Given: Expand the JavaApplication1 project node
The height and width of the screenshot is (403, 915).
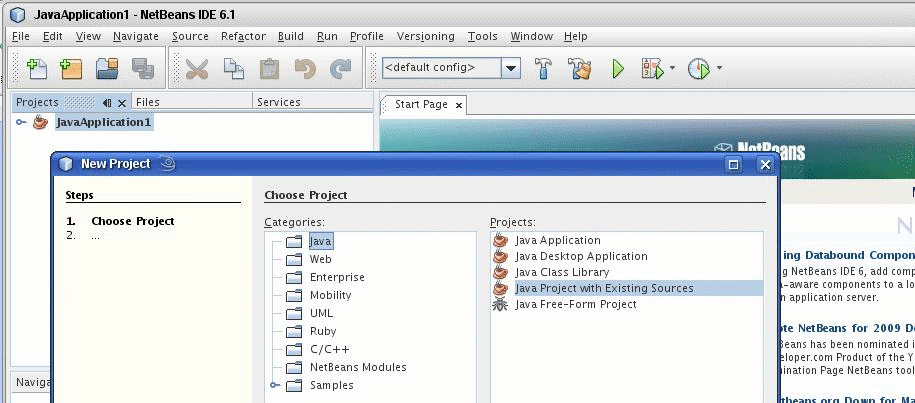Looking at the screenshot, I should pyautogui.click(x=21, y=122).
